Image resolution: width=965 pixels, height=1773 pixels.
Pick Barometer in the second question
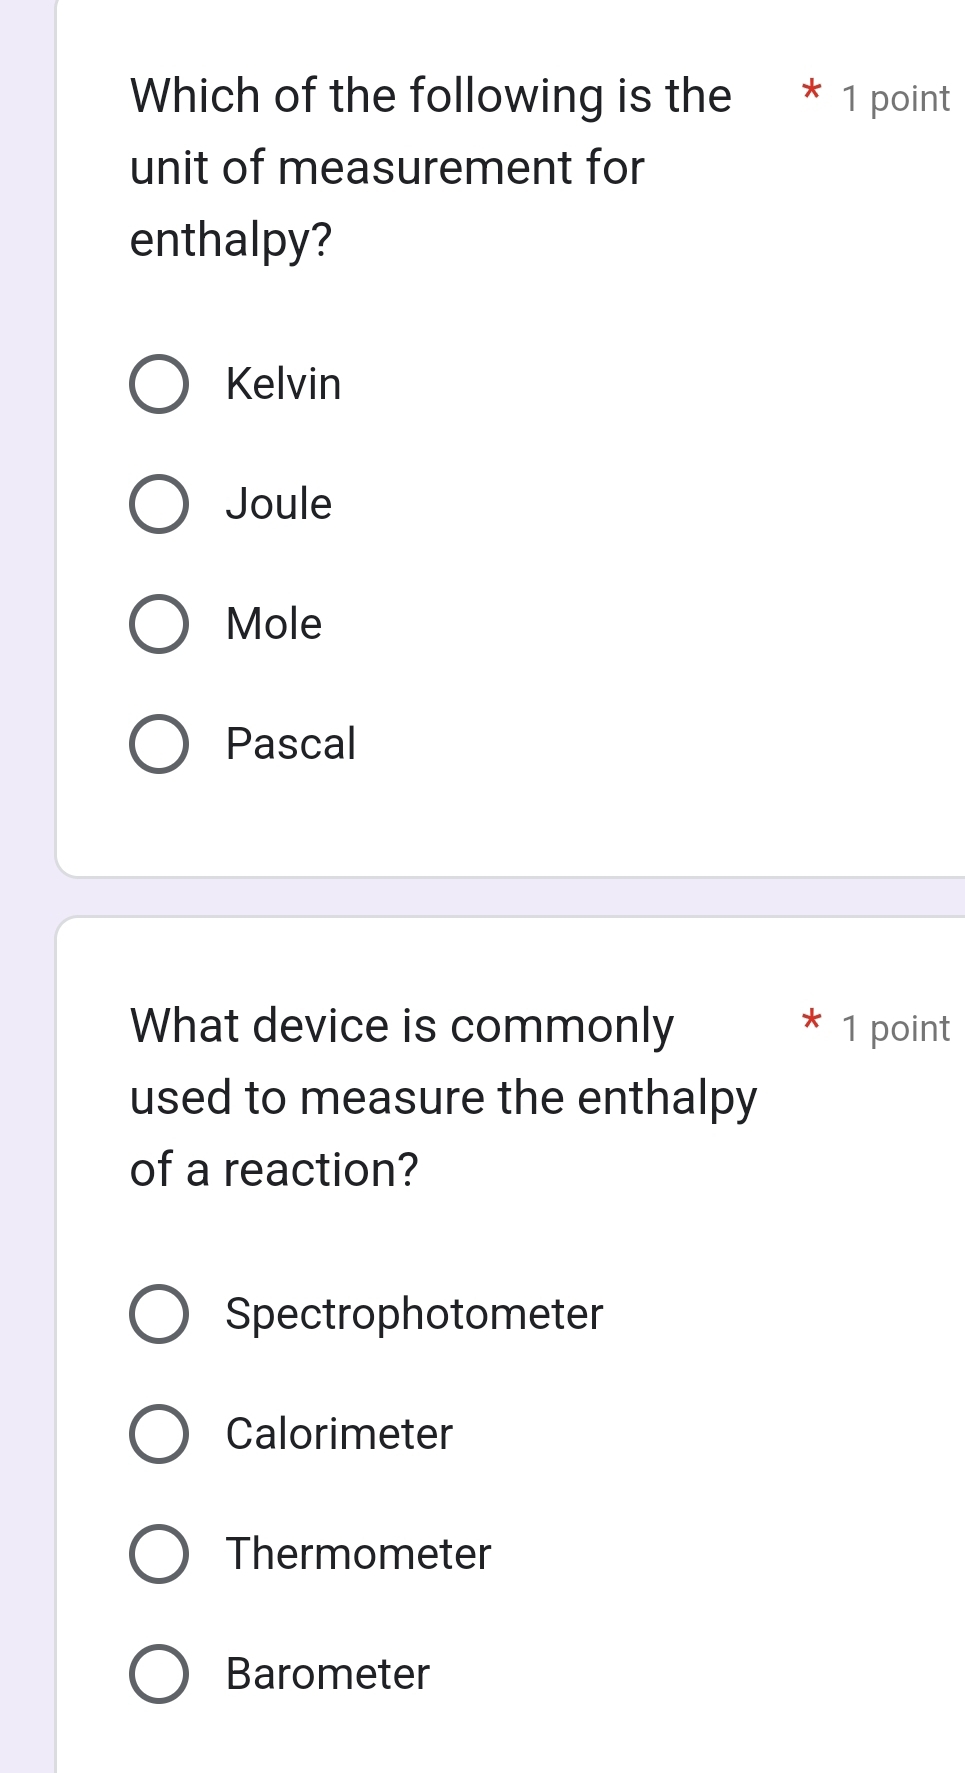(x=159, y=1673)
